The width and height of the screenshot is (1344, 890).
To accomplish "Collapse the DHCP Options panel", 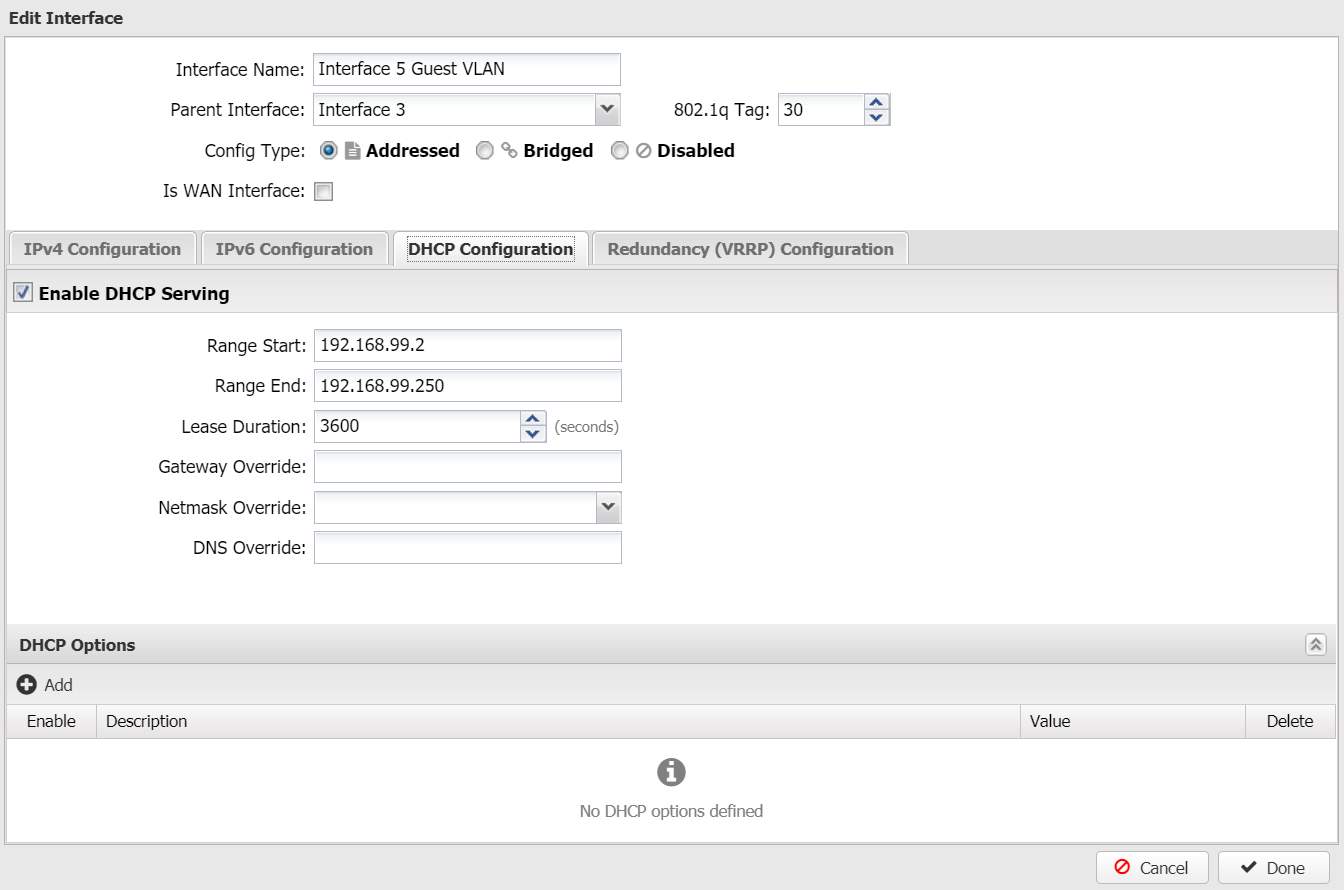I will 1315,645.
